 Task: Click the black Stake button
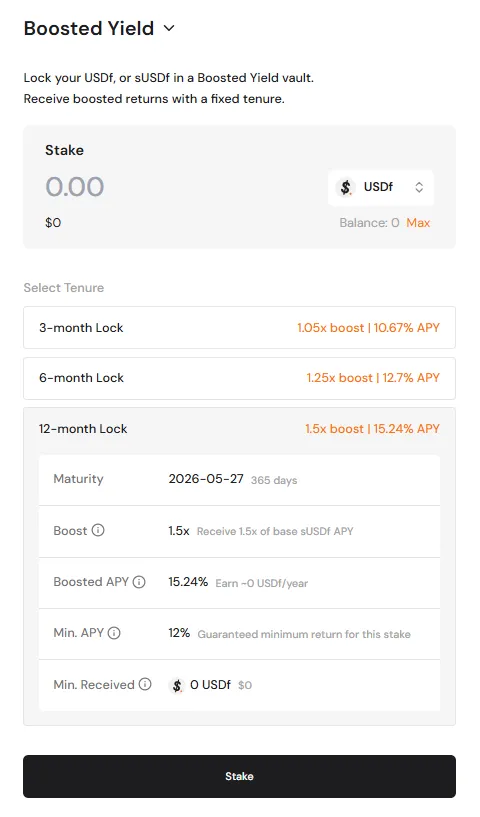click(239, 776)
